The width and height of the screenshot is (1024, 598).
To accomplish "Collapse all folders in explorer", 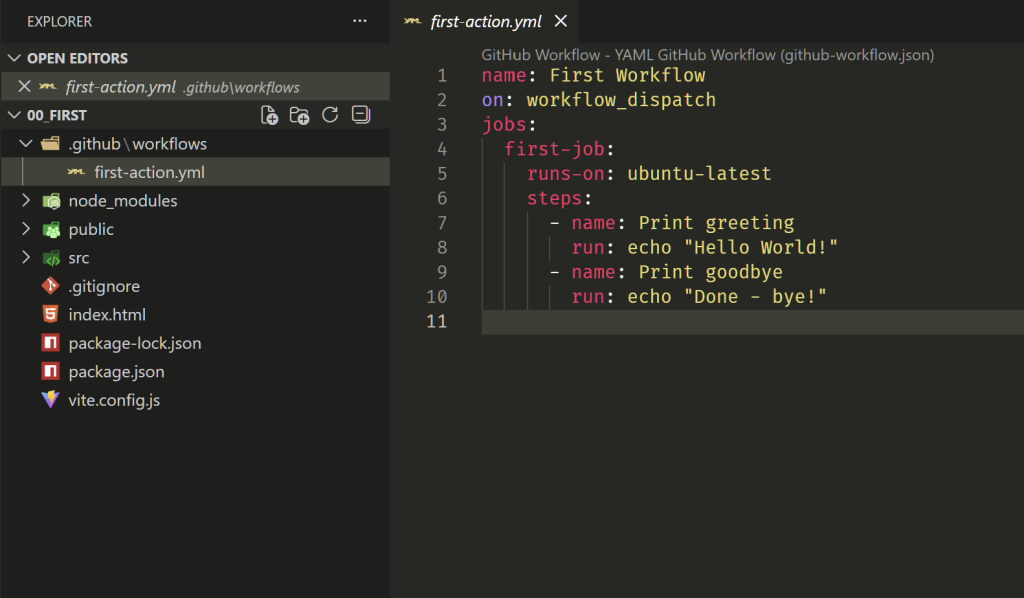I will click(361, 116).
